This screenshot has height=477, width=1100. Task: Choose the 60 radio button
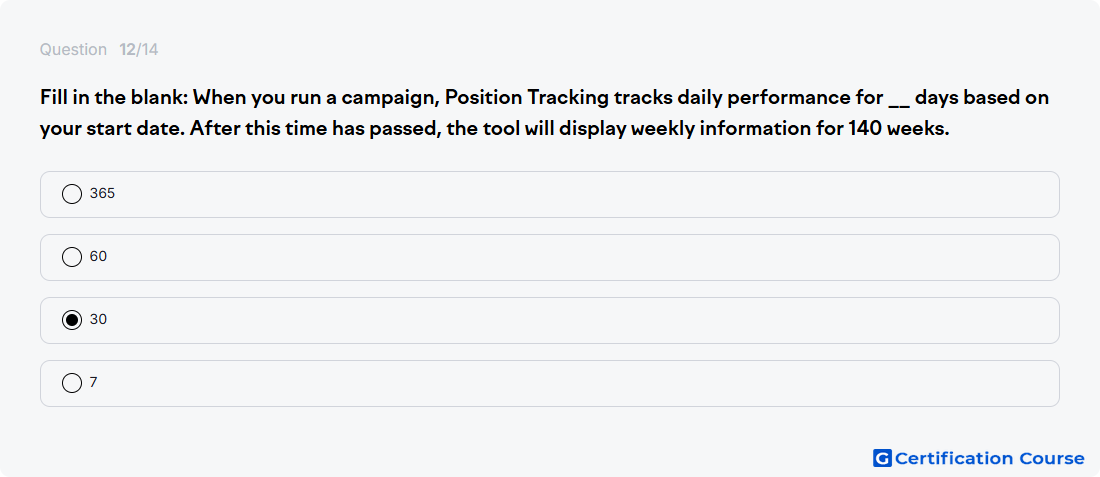click(x=72, y=257)
